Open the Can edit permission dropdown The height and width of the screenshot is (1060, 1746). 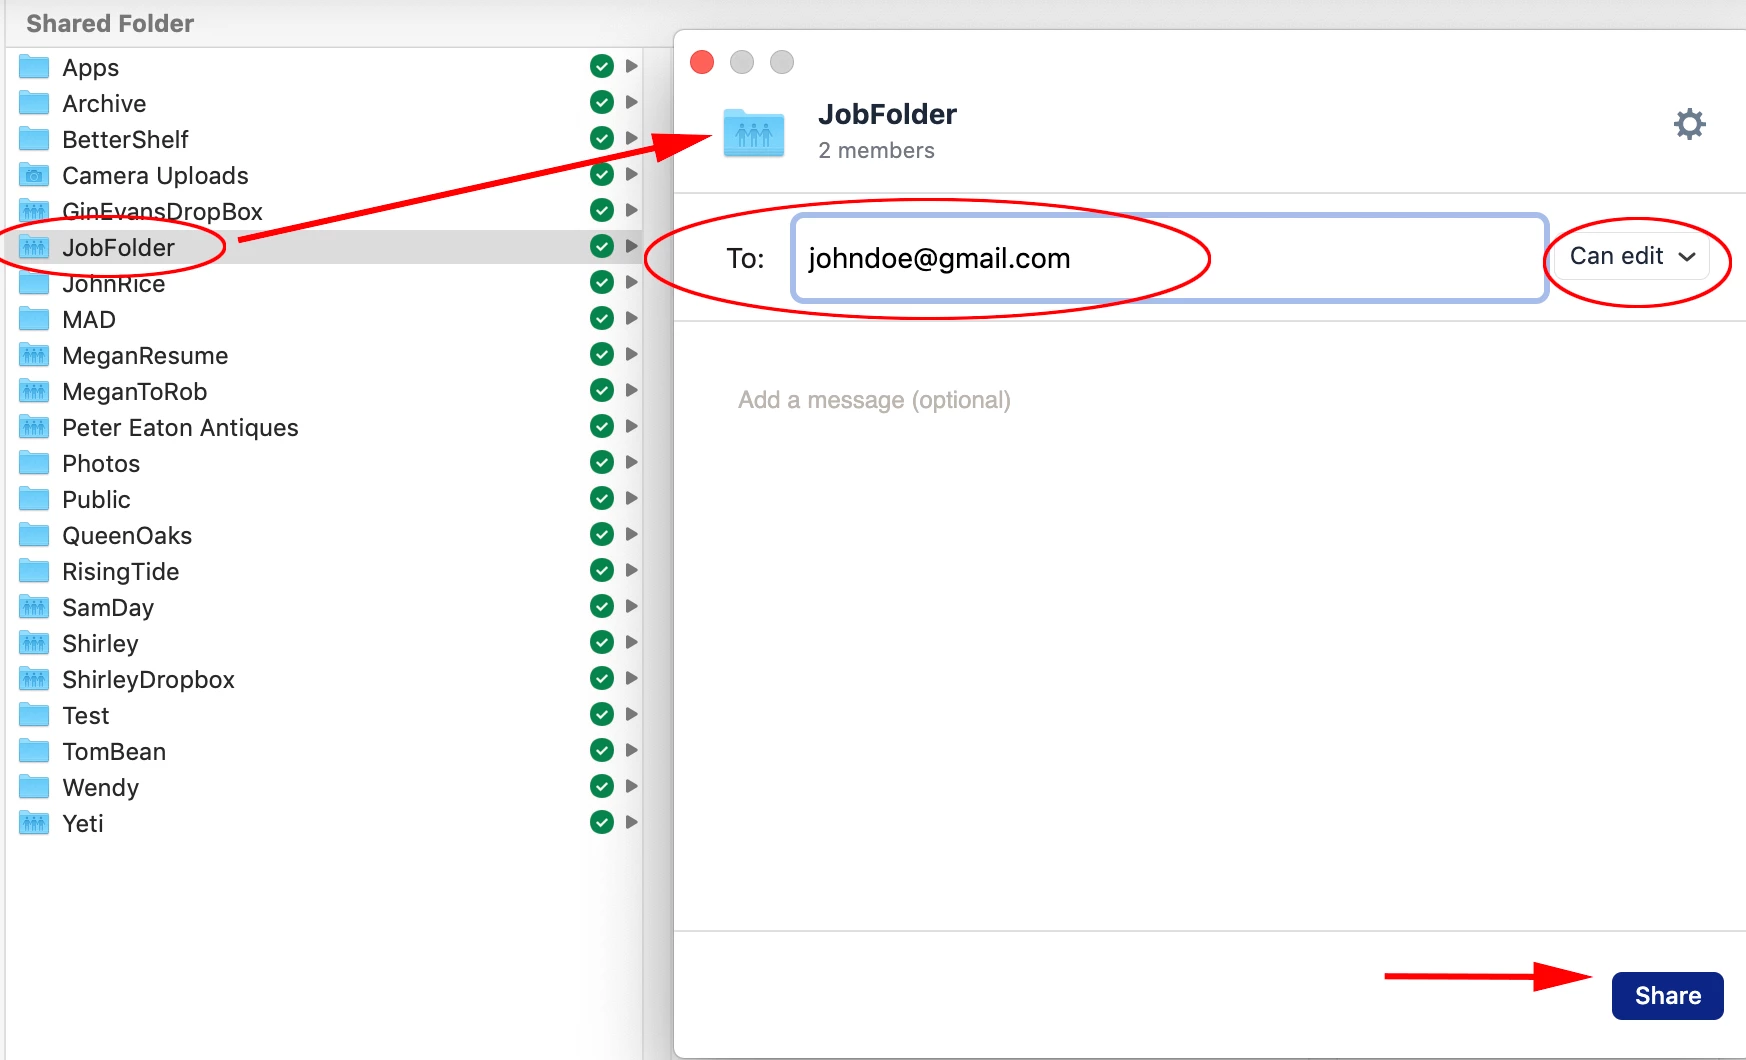1632,257
